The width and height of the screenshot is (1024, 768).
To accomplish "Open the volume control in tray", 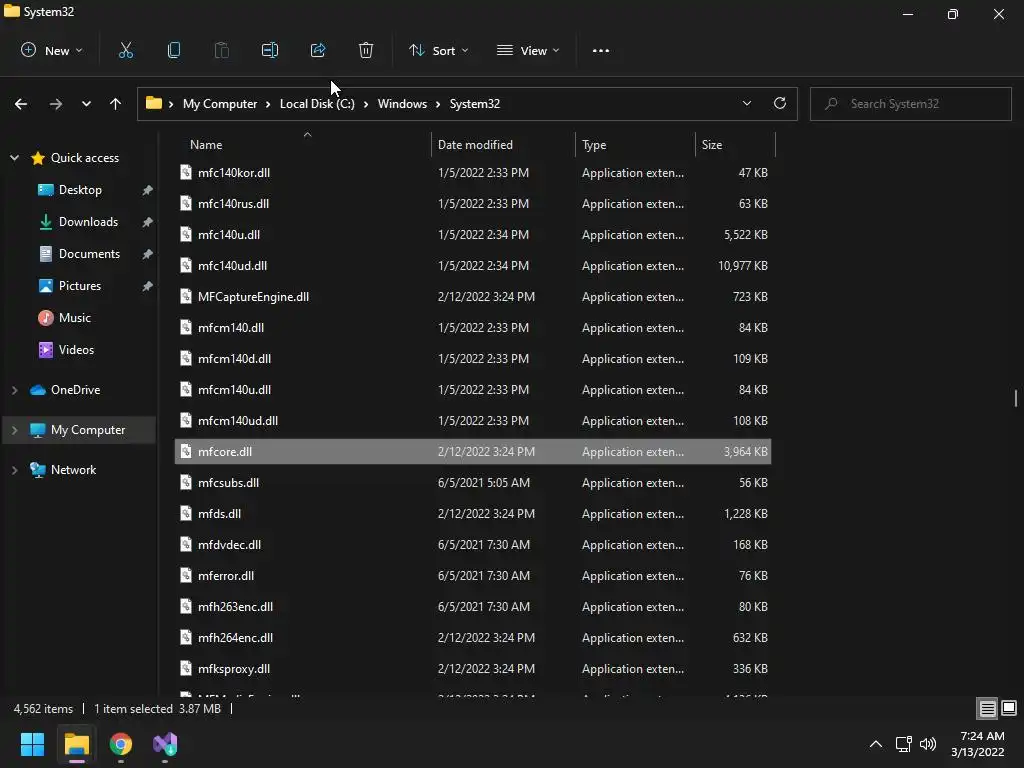I will pyautogui.click(x=928, y=744).
